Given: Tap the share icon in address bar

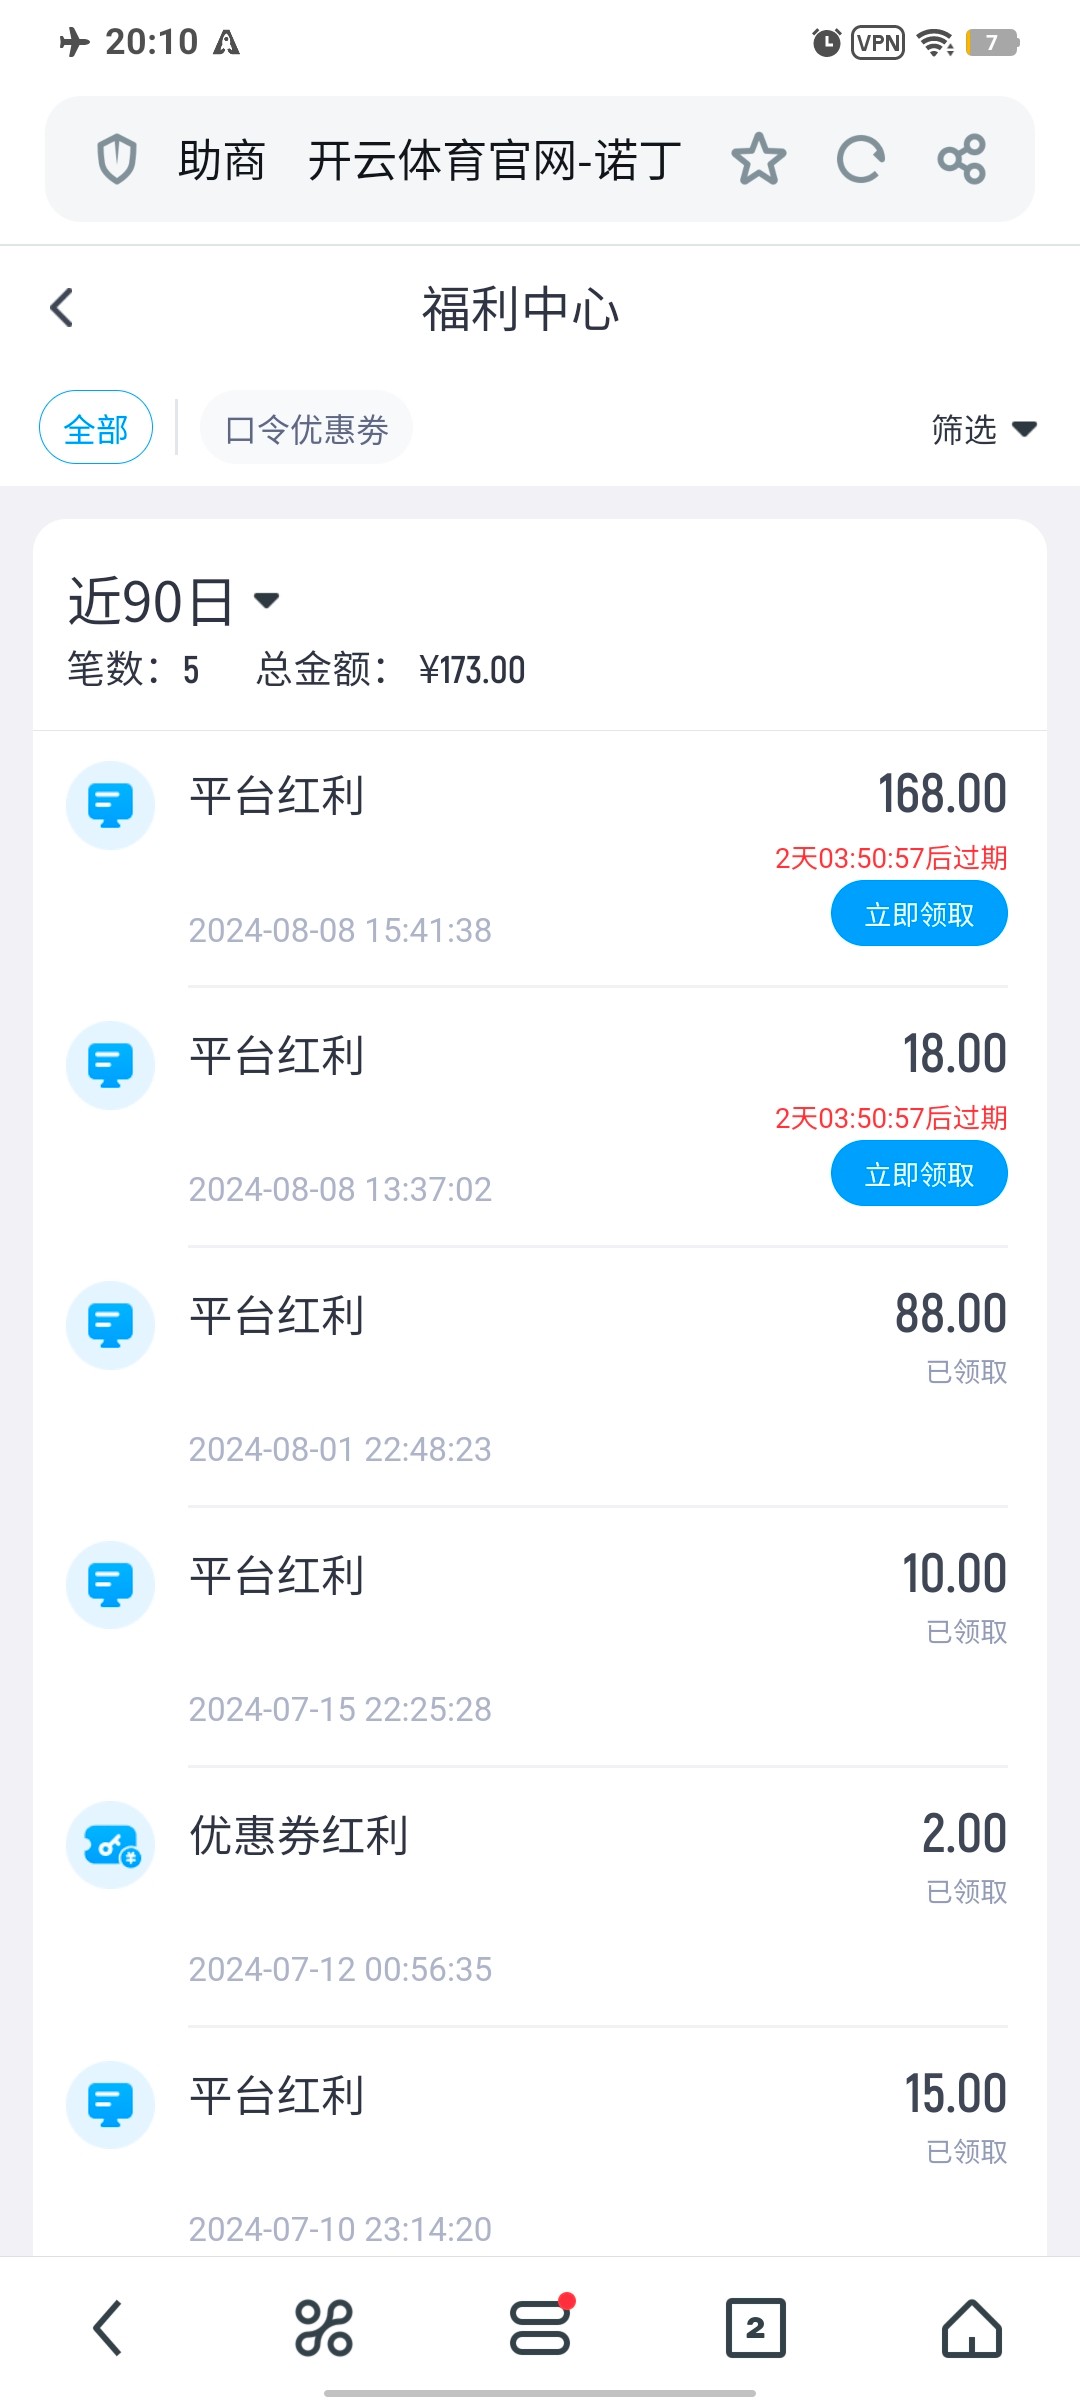Looking at the screenshot, I should [x=962, y=159].
